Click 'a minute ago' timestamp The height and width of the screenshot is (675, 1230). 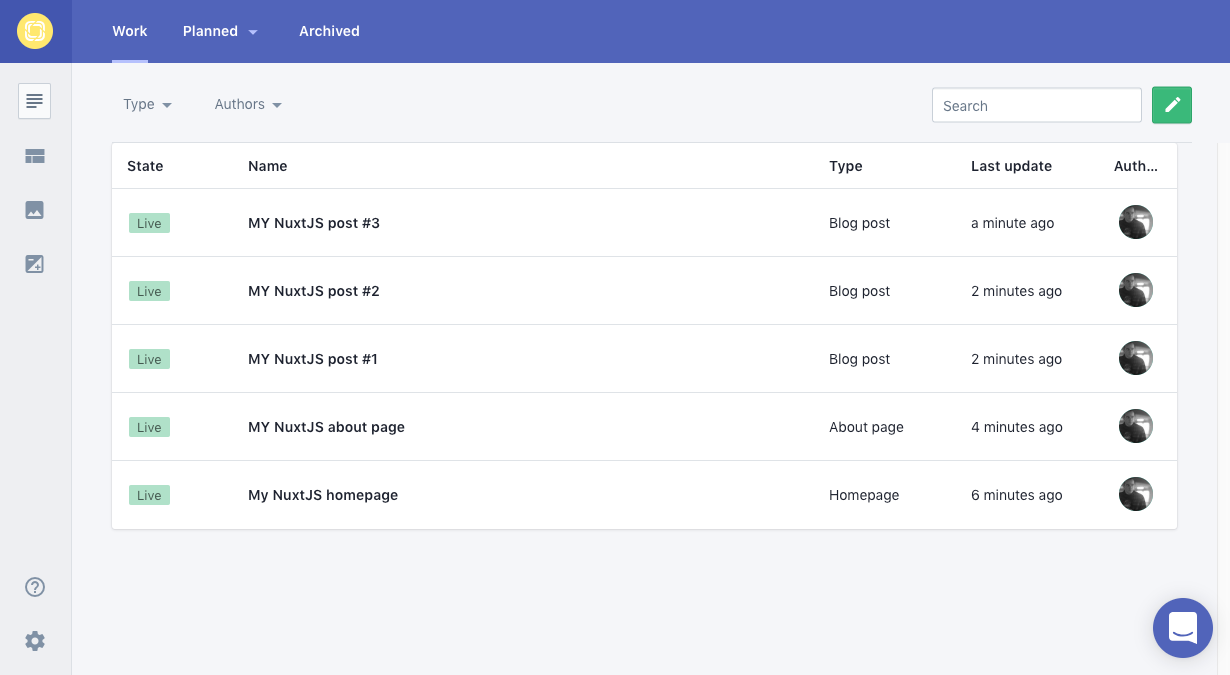pos(1012,223)
